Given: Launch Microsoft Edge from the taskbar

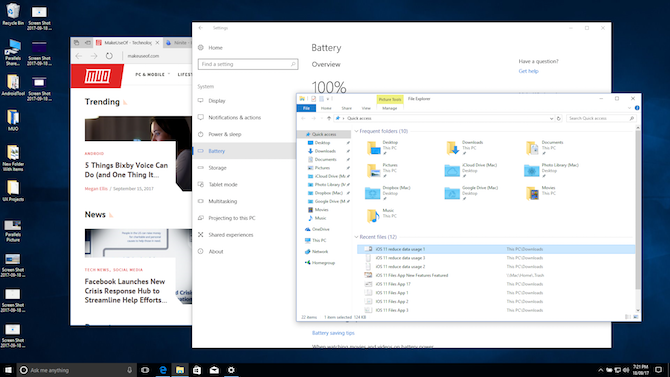Looking at the screenshot, I should coord(163,370).
